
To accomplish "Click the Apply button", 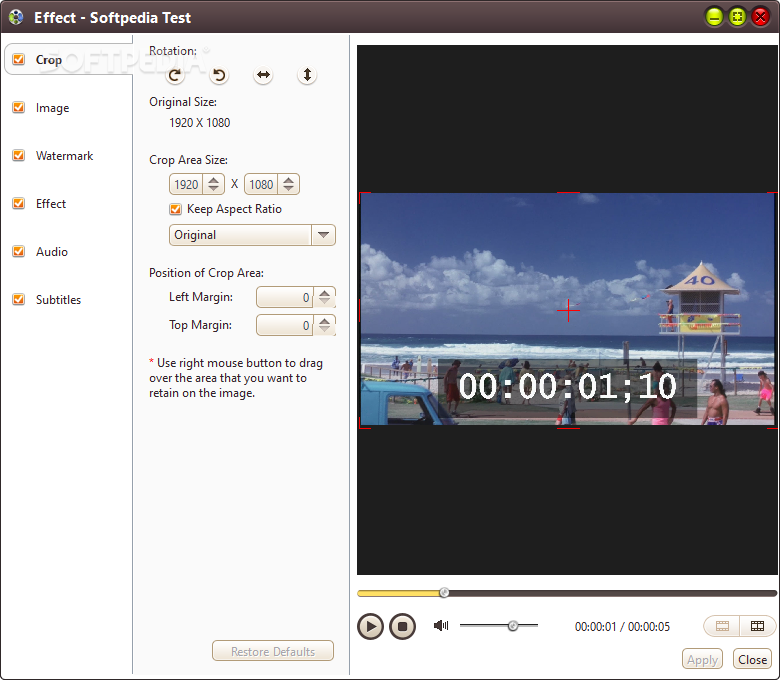I will tap(702, 660).
